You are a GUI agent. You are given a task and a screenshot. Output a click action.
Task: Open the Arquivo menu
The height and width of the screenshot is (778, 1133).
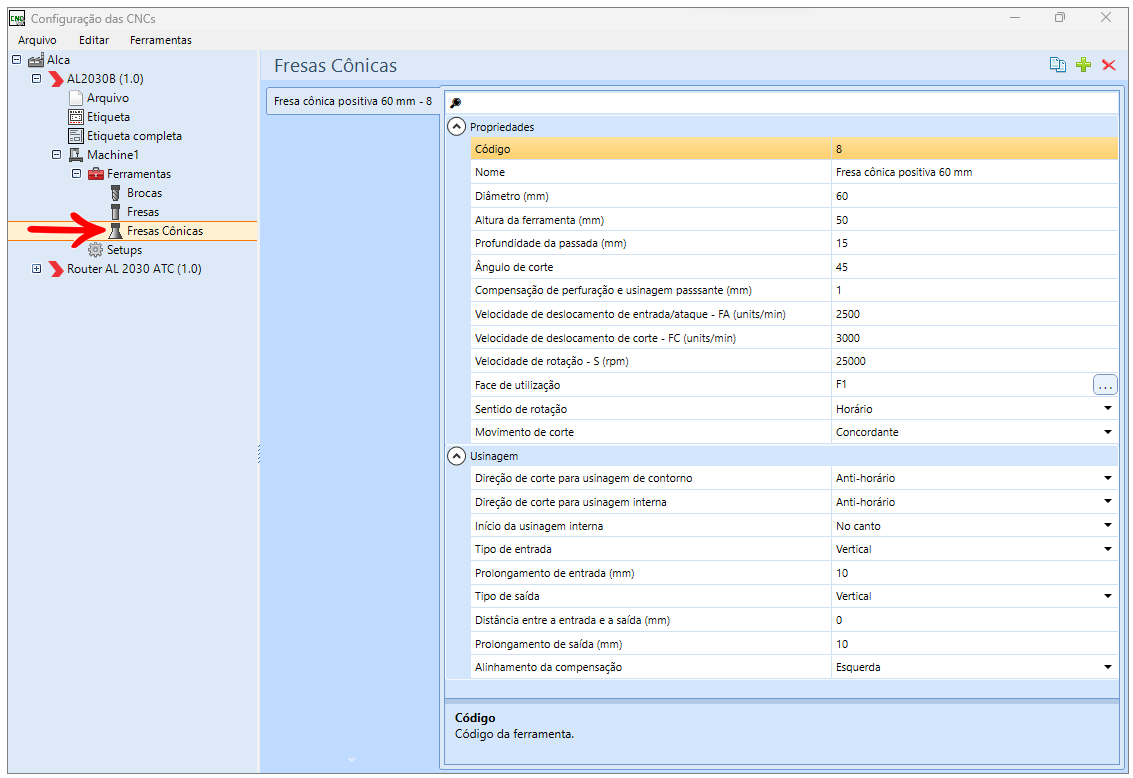pos(37,40)
